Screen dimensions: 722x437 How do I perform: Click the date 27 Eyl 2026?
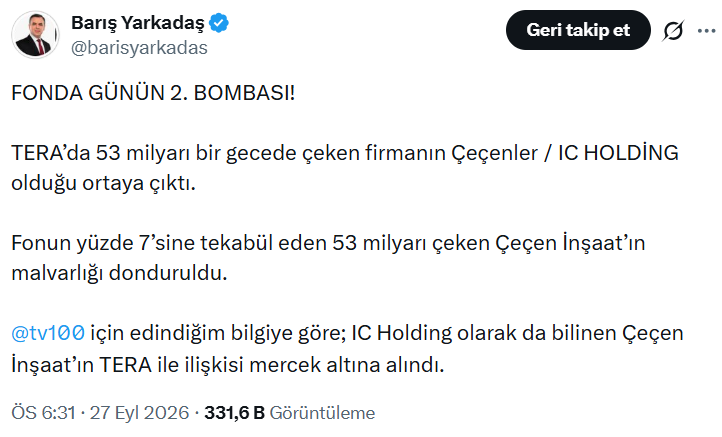point(139,413)
